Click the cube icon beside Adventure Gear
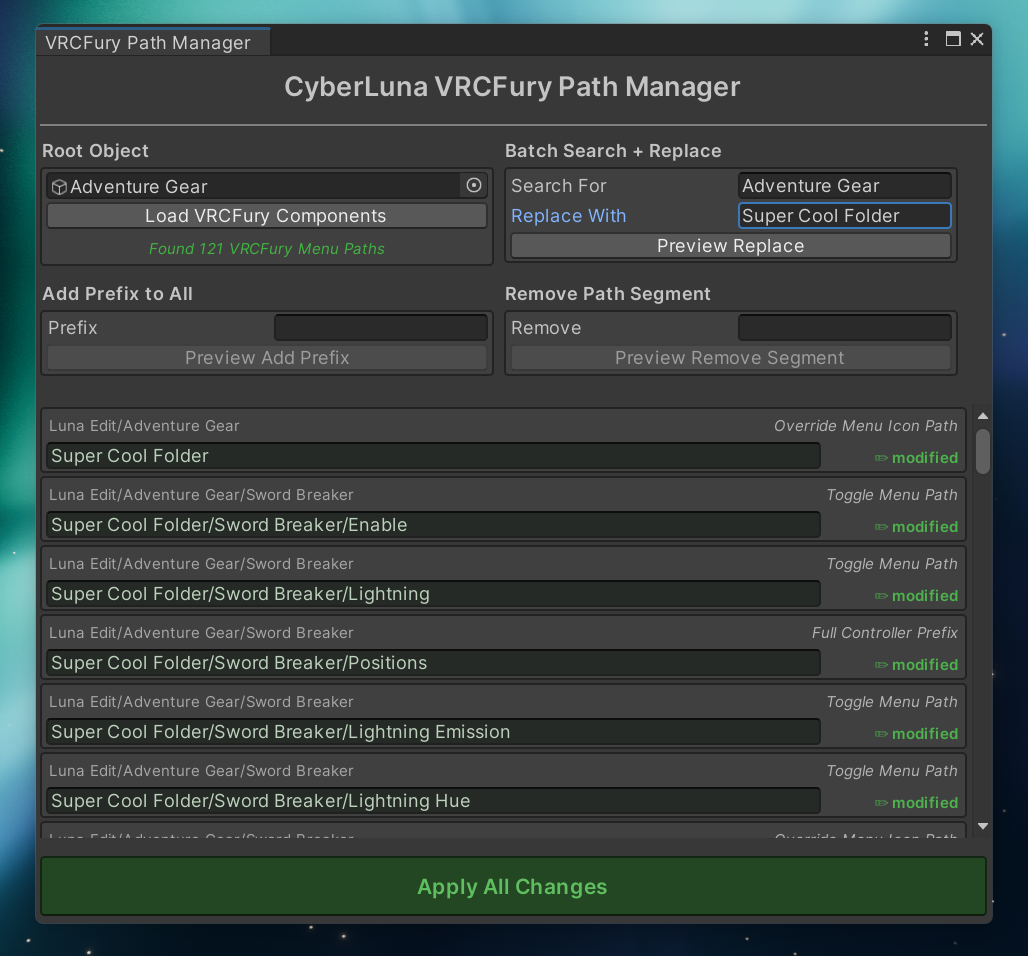This screenshot has width=1028, height=956. point(59,187)
